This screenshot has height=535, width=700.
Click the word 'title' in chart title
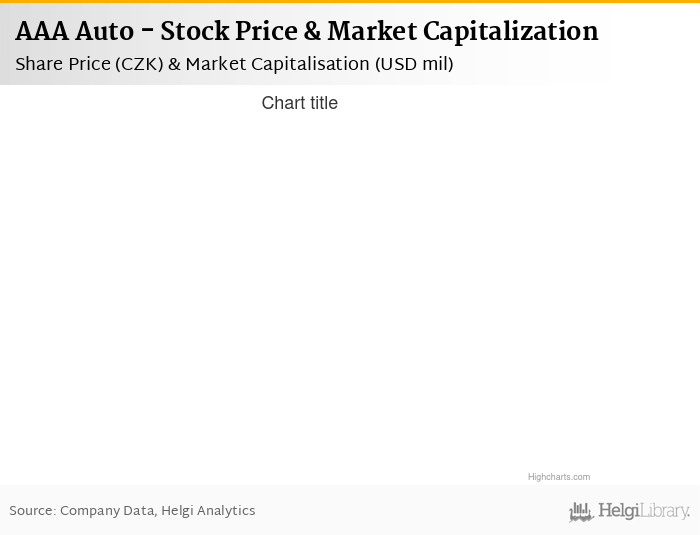click(x=322, y=103)
